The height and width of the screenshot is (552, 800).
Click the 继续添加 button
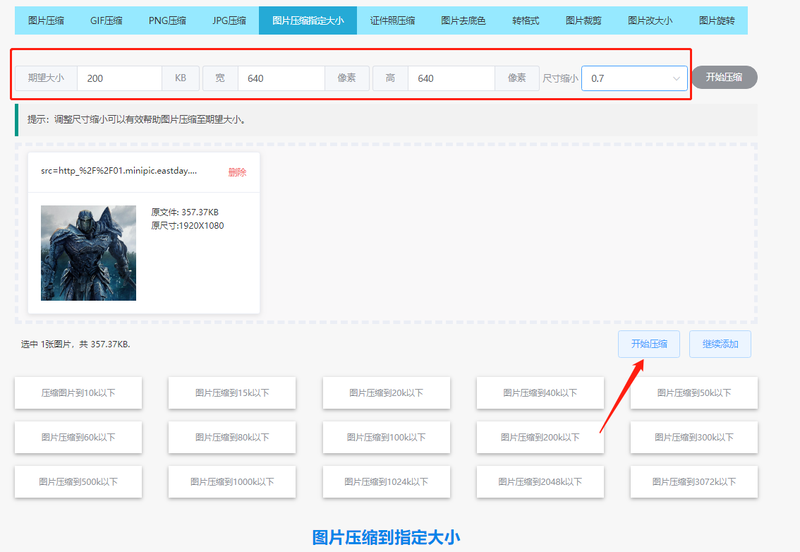tap(720, 344)
